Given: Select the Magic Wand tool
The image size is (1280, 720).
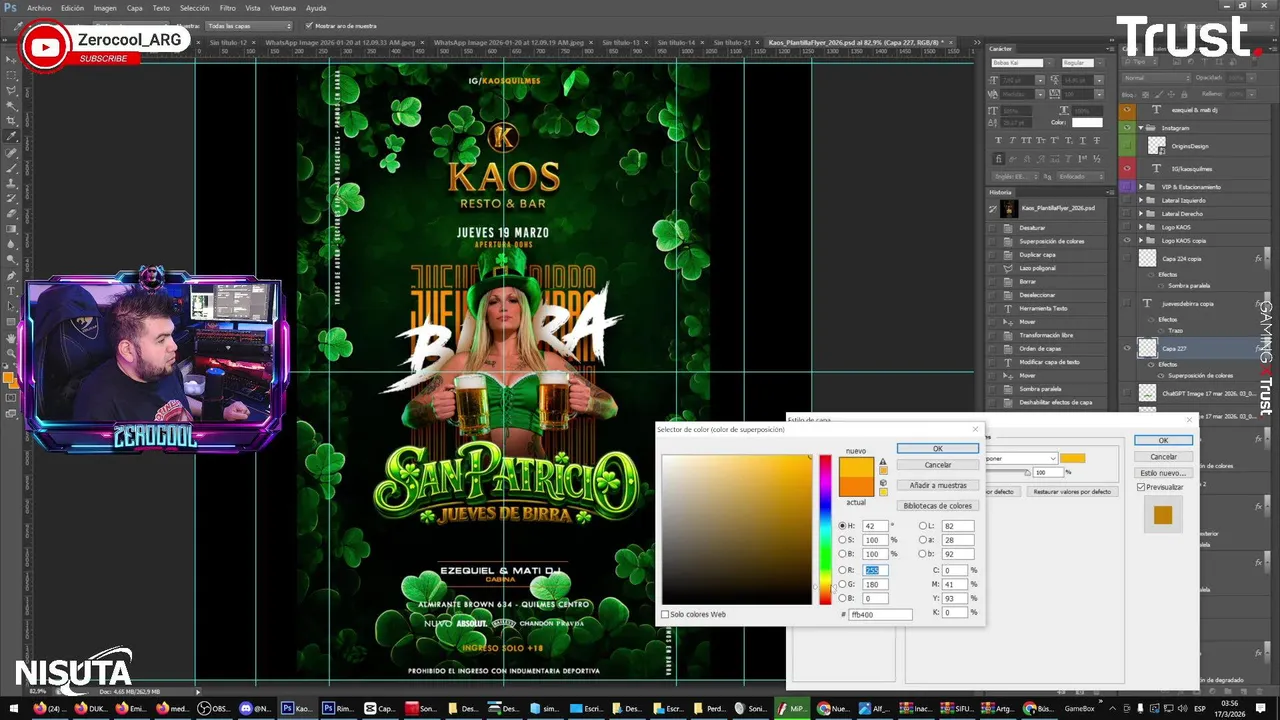Looking at the screenshot, I should [x=11, y=105].
